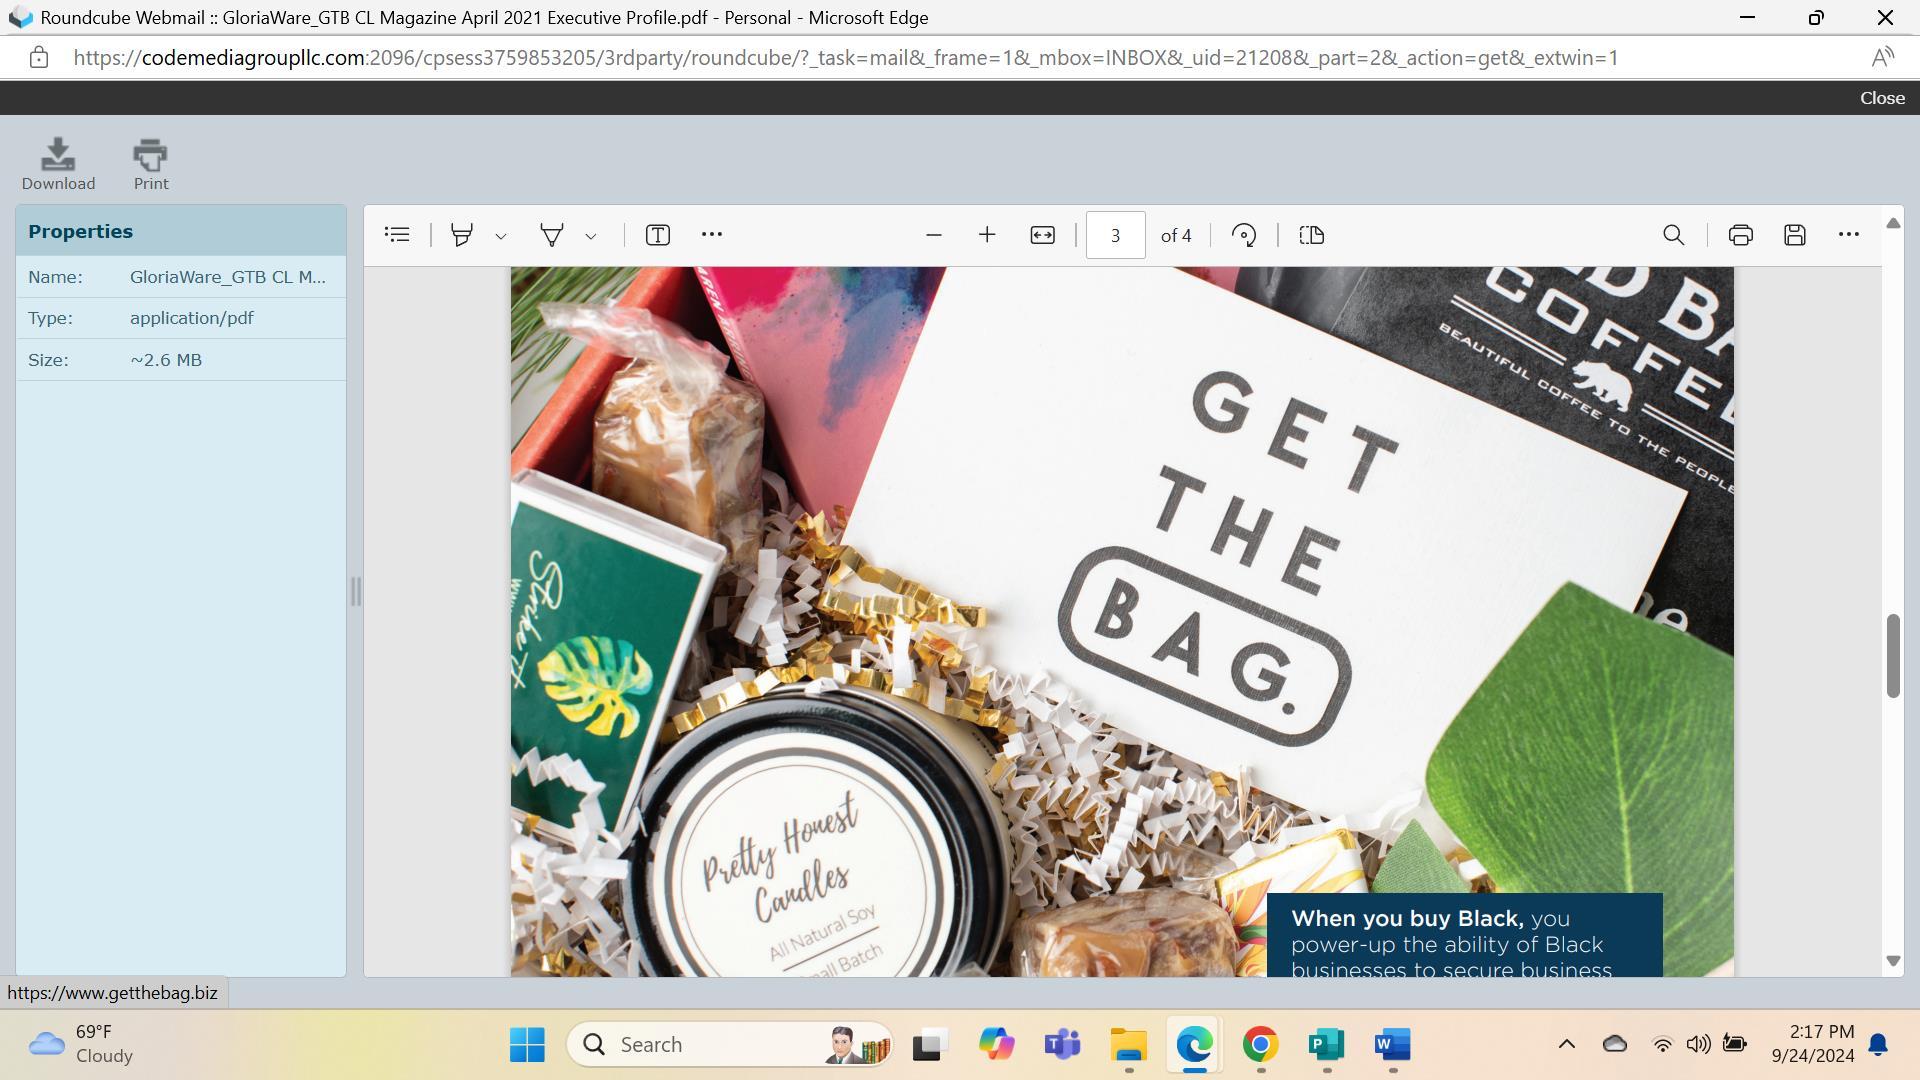
Task: Toggle fit to width view
Action: (x=1042, y=235)
